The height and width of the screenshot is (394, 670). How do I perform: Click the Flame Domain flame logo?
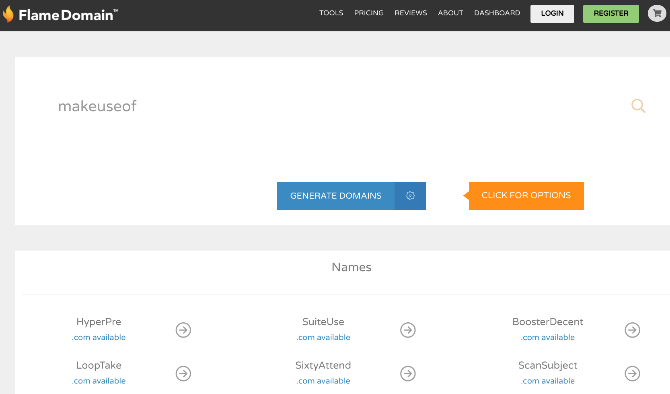click(8, 14)
